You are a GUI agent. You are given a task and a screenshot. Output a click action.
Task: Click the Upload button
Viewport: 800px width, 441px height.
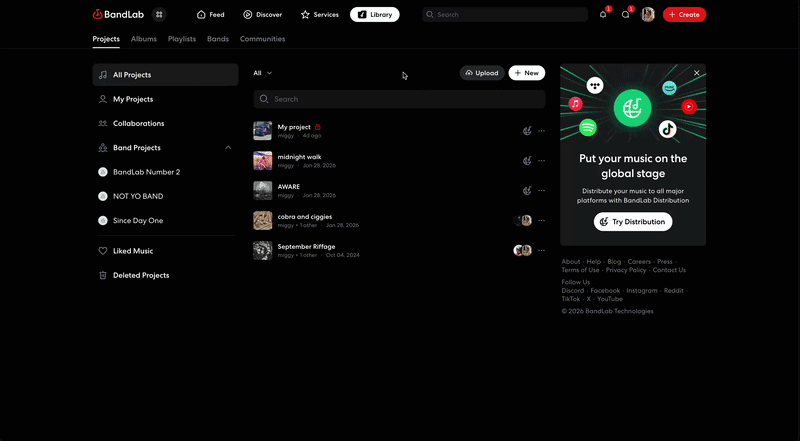point(482,73)
